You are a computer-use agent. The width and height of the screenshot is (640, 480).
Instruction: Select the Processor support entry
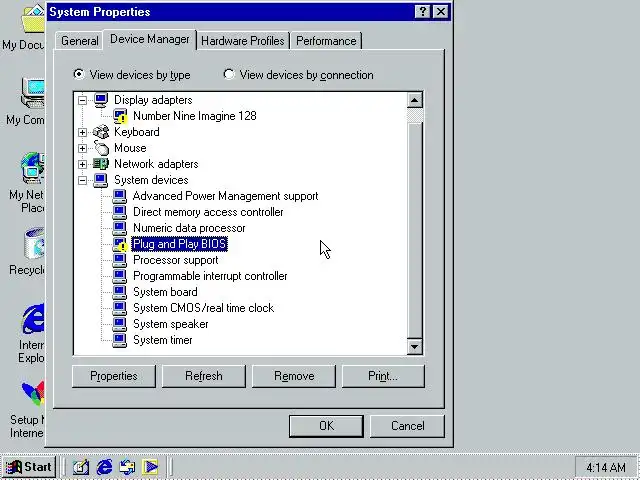coord(176,260)
